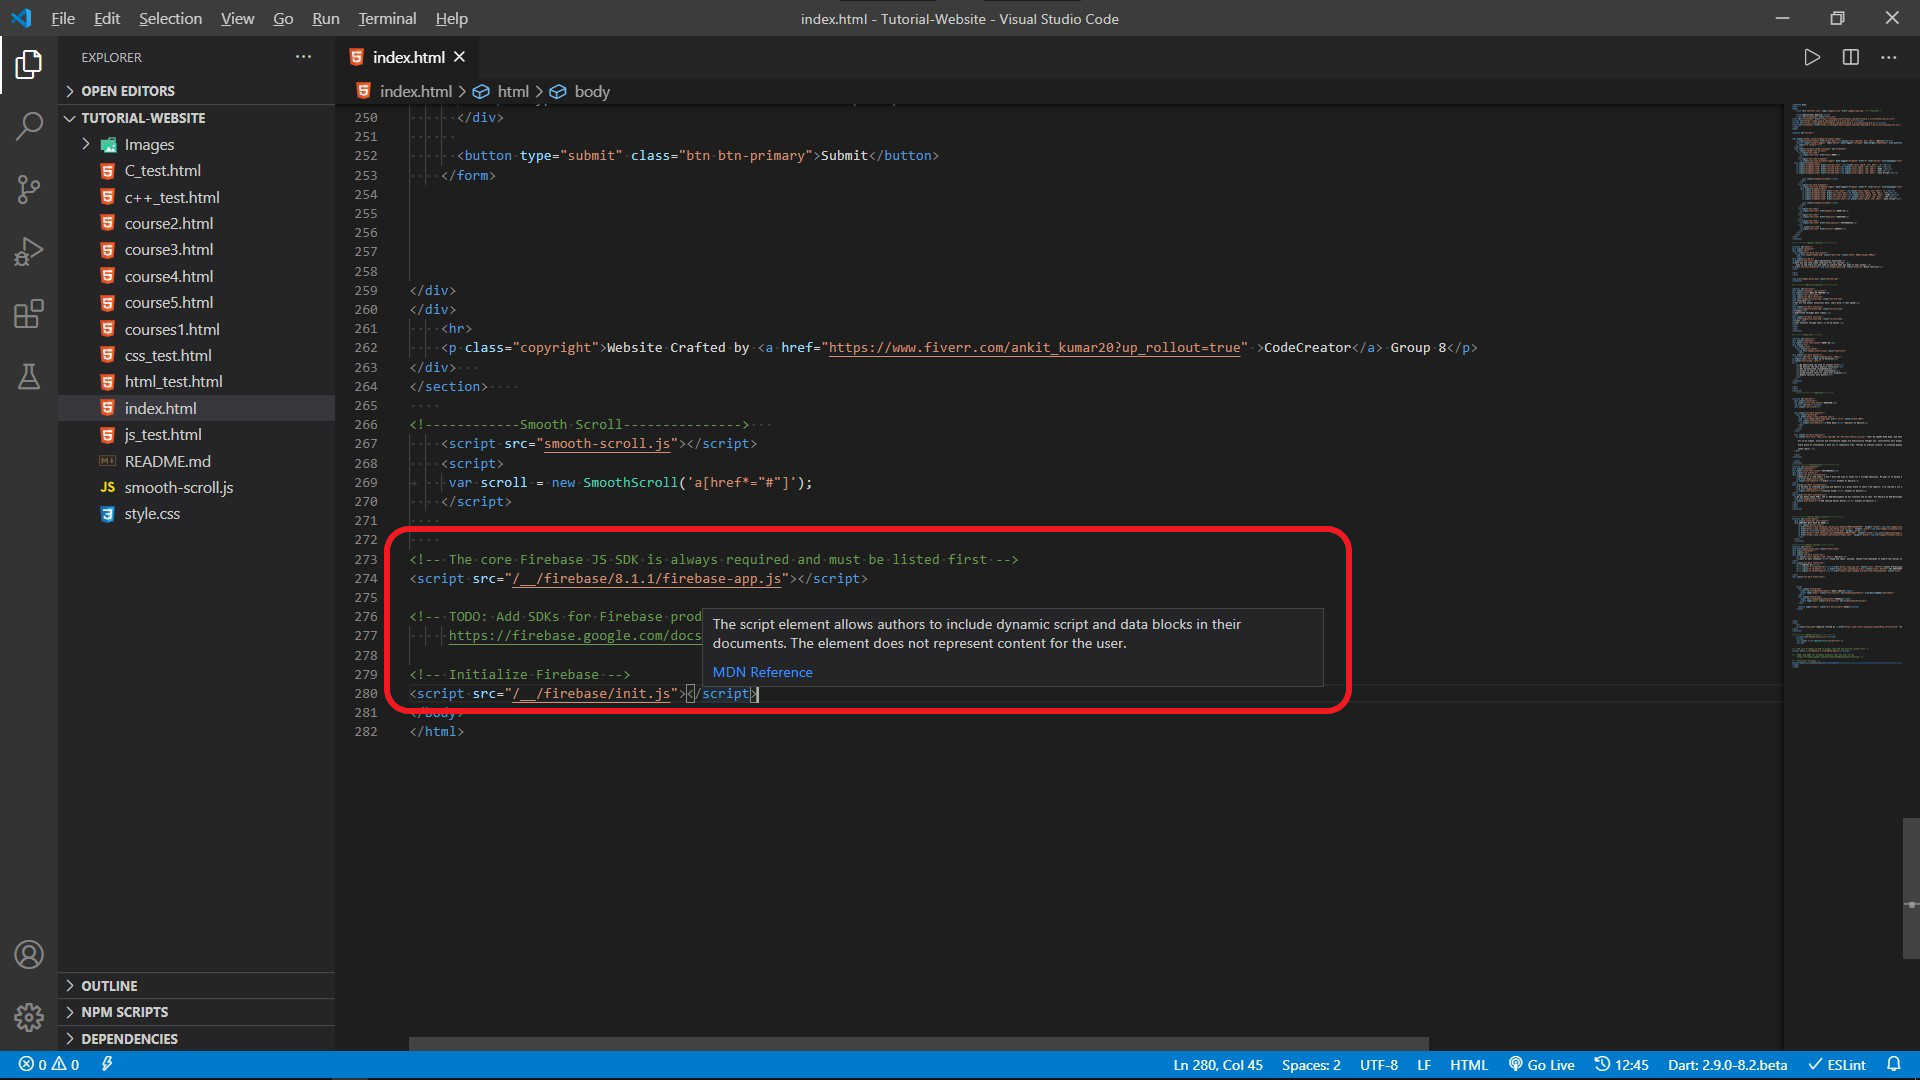Image resolution: width=1920 pixels, height=1080 pixels.
Task: Expand the OUTLINE section
Action: 109,986
